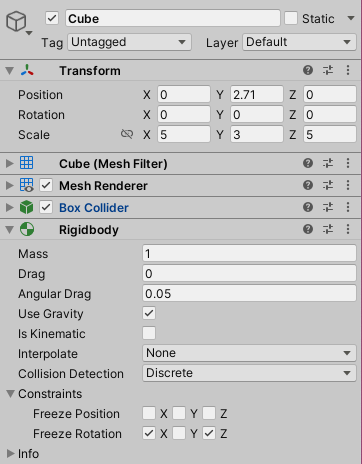Image resolution: width=362 pixels, height=464 pixels.
Task: Click the Mesh Renderer icon
Action: (x=27, y=185)
